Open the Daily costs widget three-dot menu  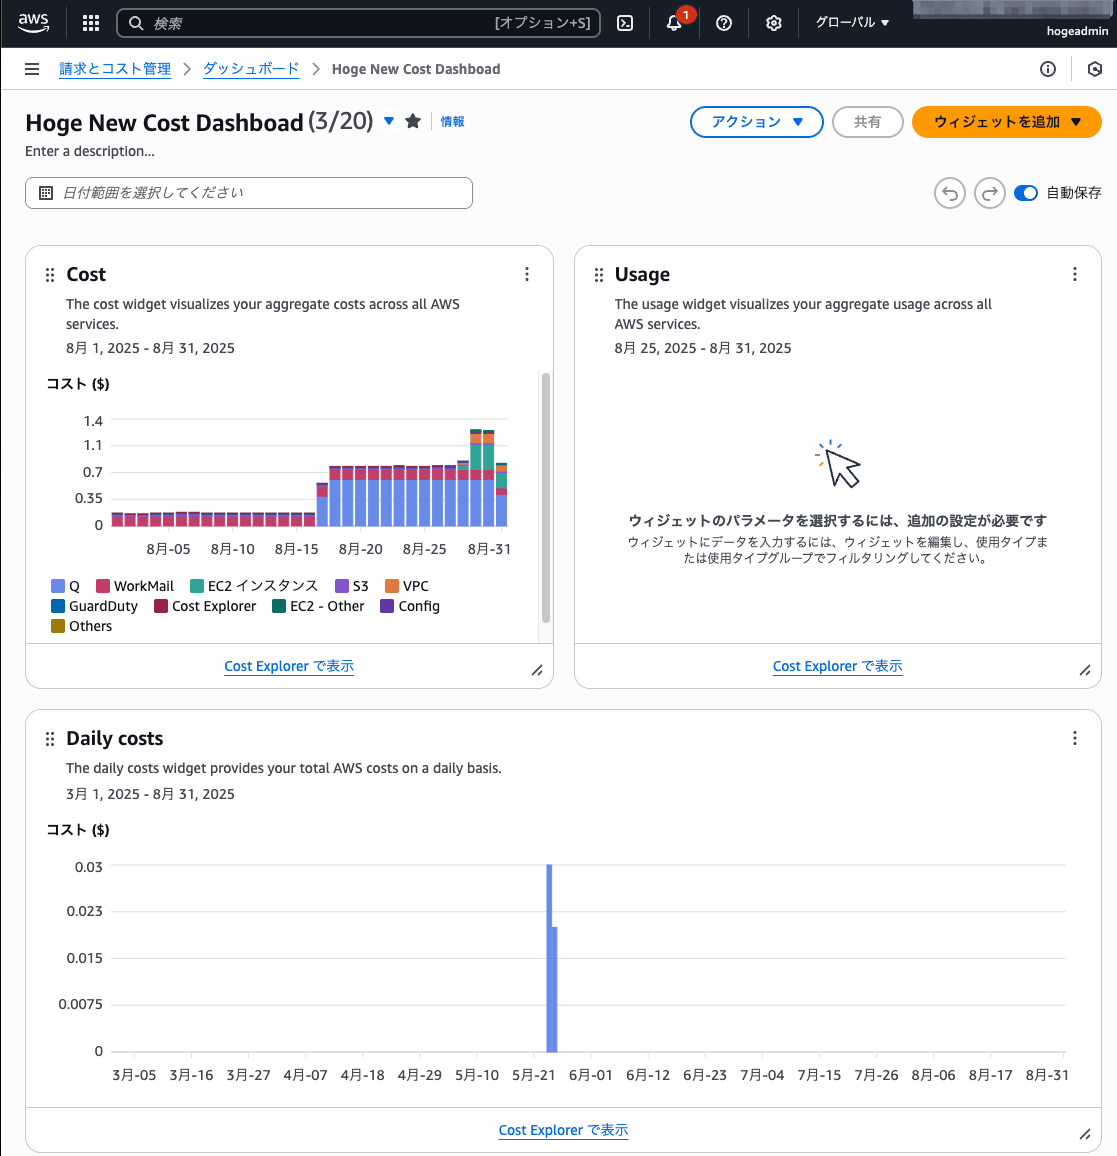point(1075,738)
